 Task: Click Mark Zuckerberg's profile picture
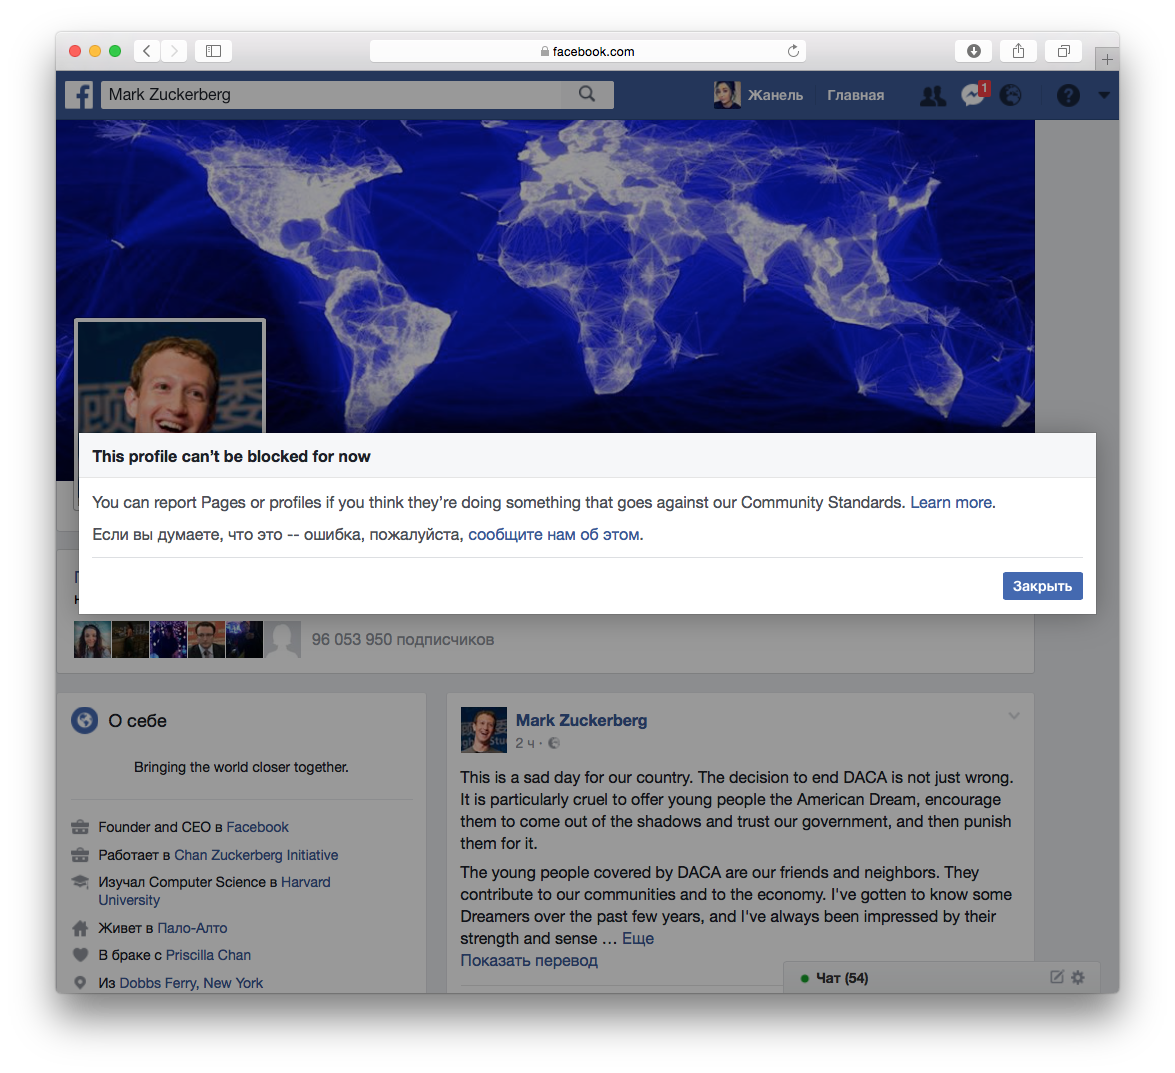(x=170, y=377)
